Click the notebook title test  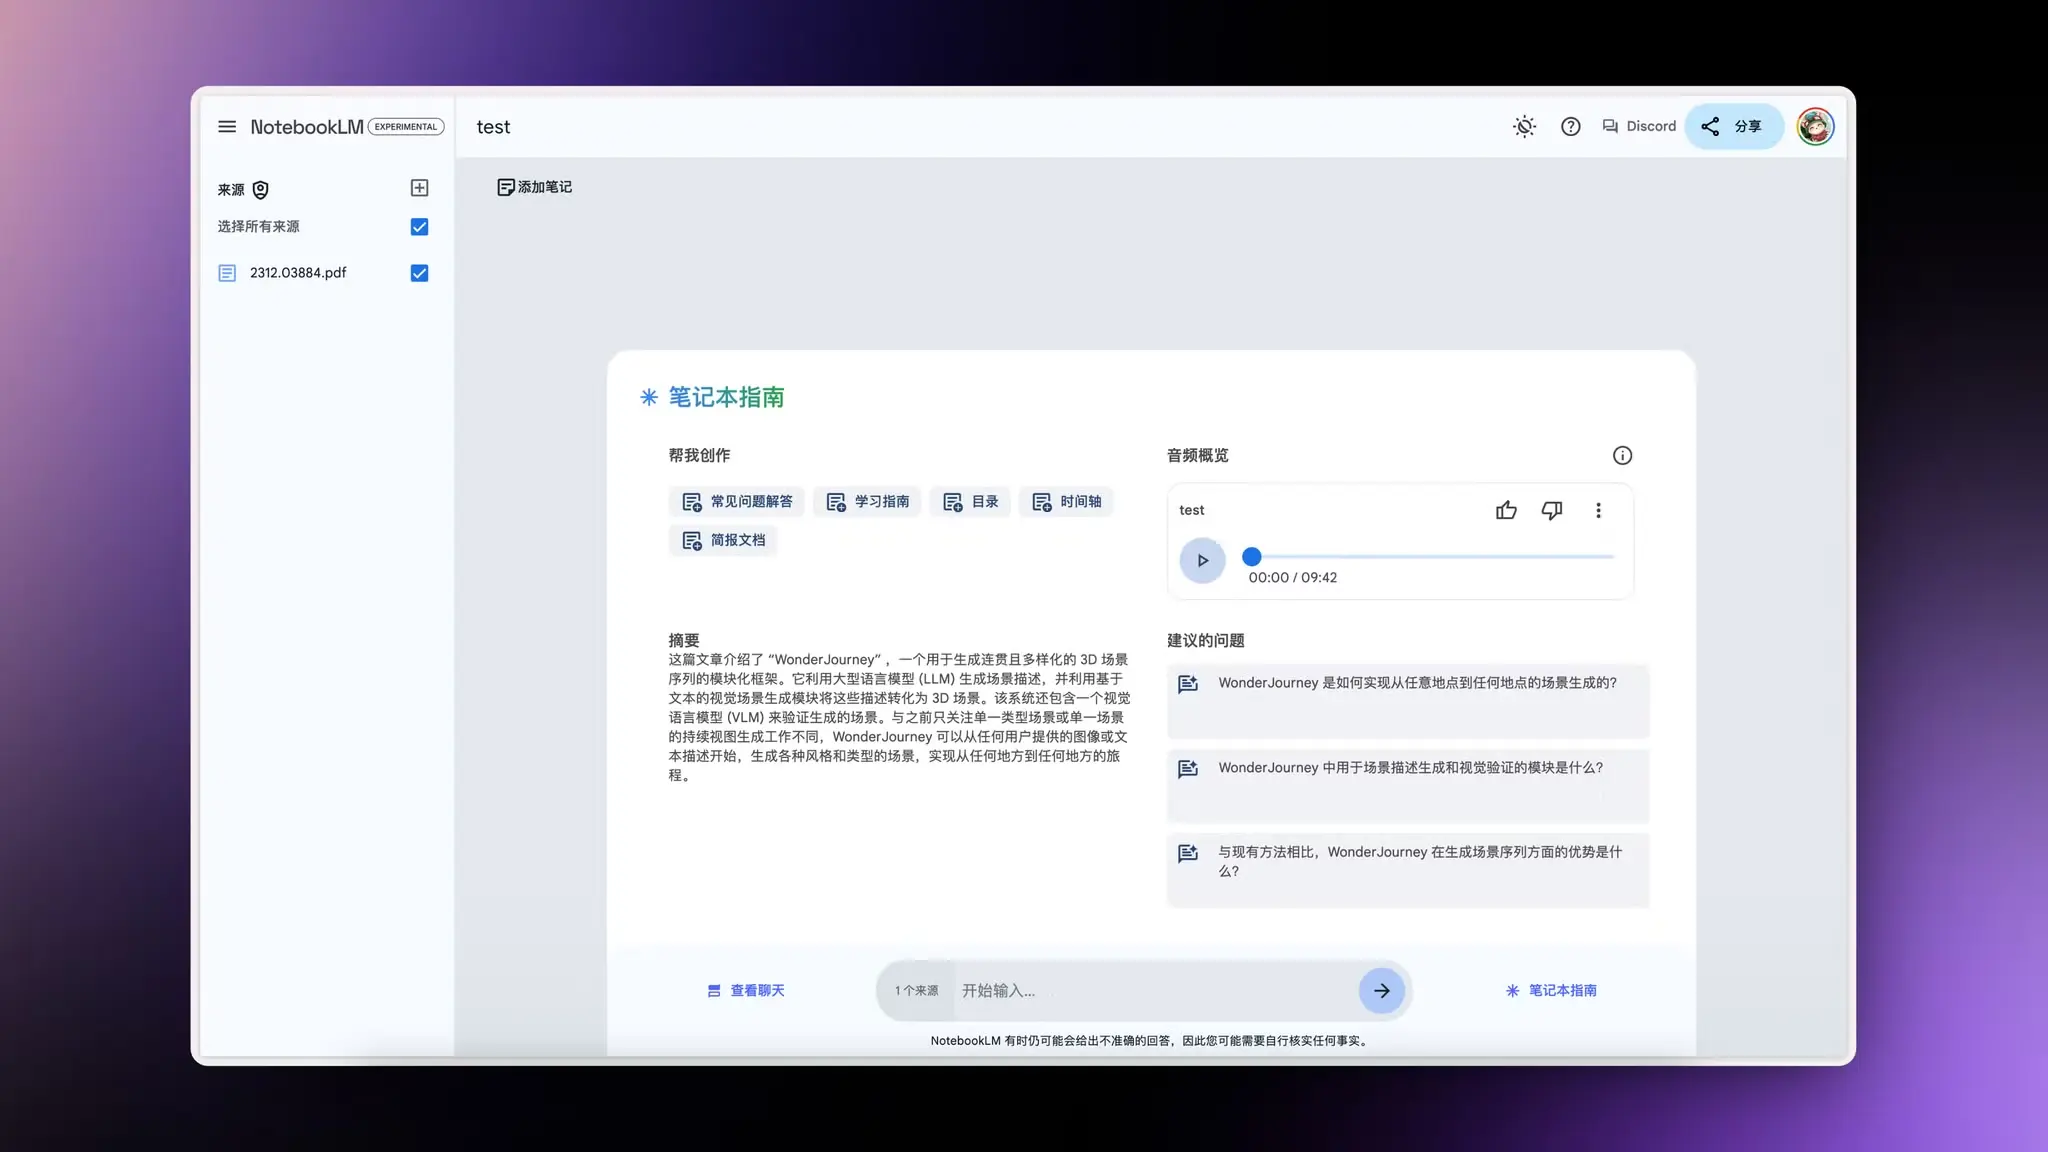pyautogui.click(x=493, y=127)
